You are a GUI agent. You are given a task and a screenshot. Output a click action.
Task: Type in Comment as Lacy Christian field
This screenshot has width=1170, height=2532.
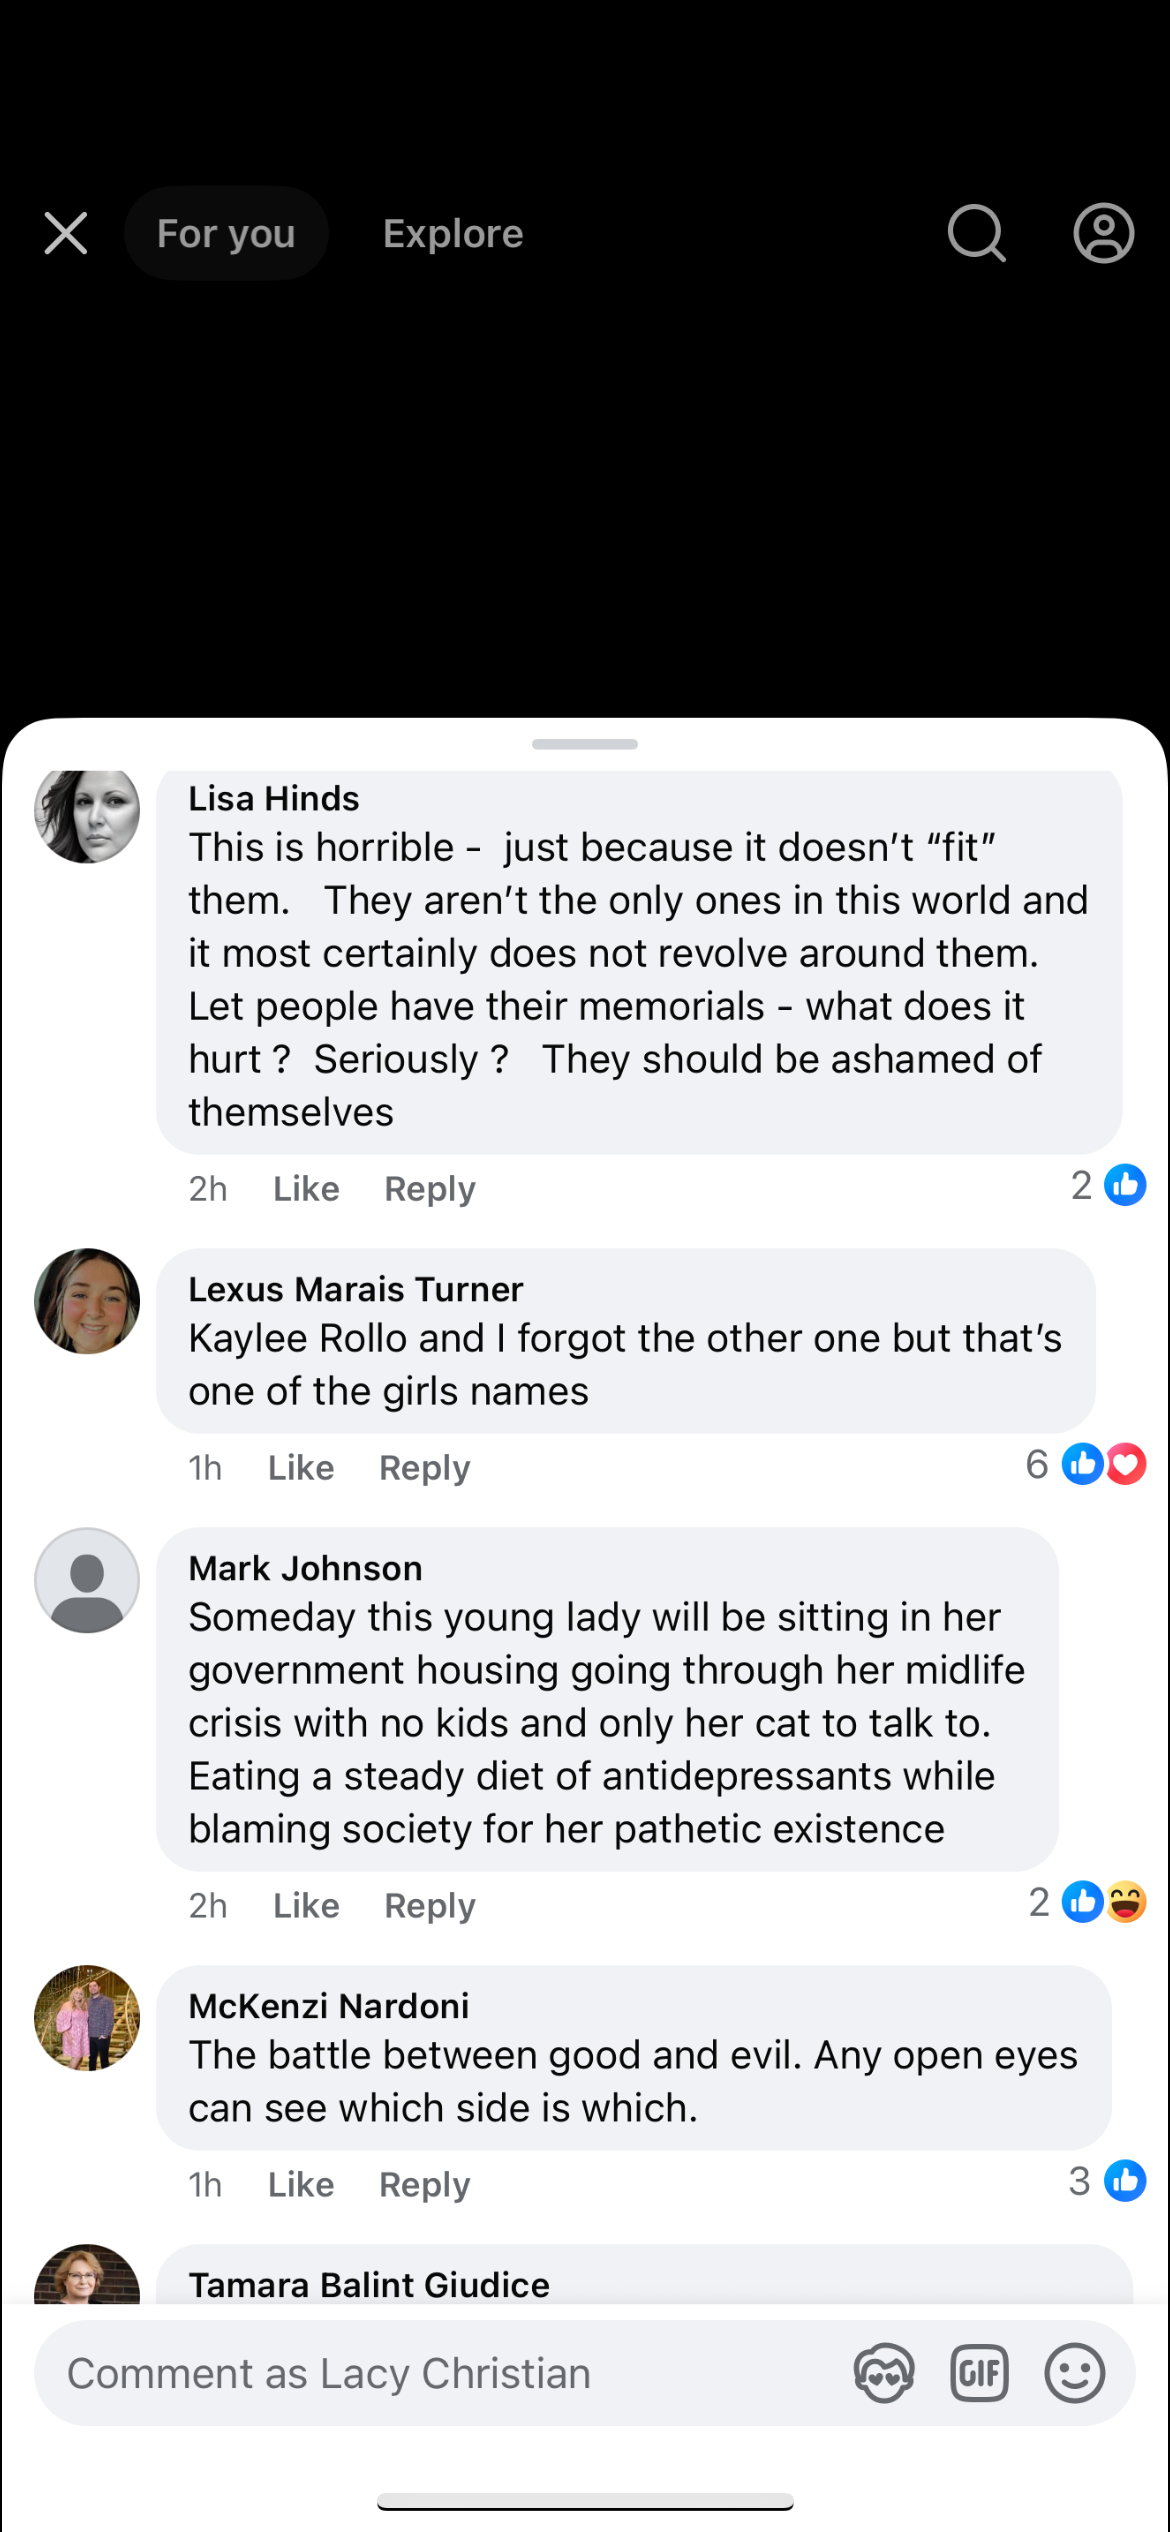(x=430, y=2373)
